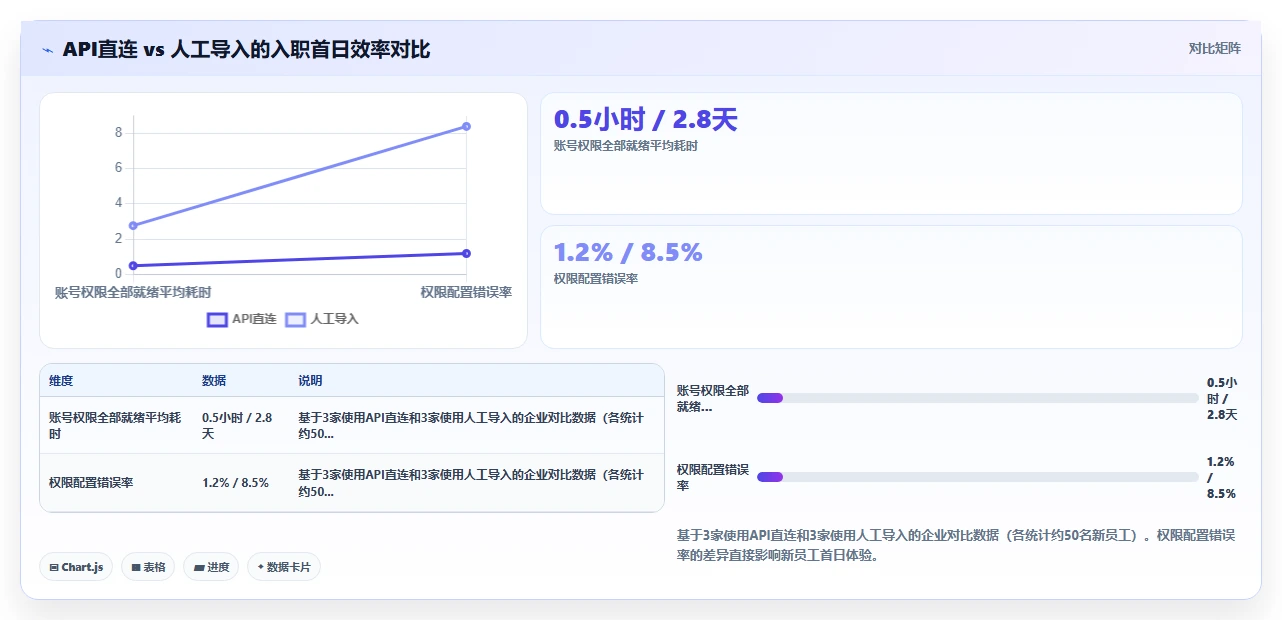Click the y-axis tick label 6
This screenshot has width=1282, height=620.
[118, 167]
